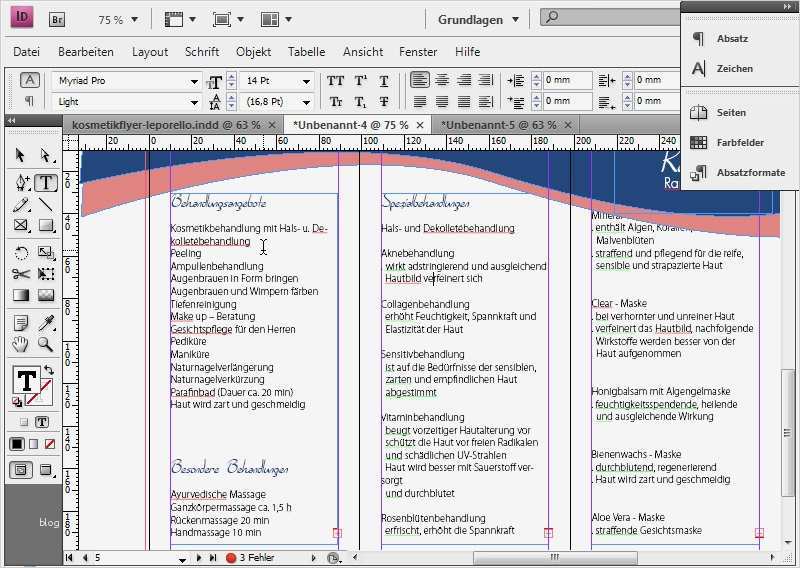Toggle Subscript formatting
Screen dimensions: 800x568
[360, 102]
